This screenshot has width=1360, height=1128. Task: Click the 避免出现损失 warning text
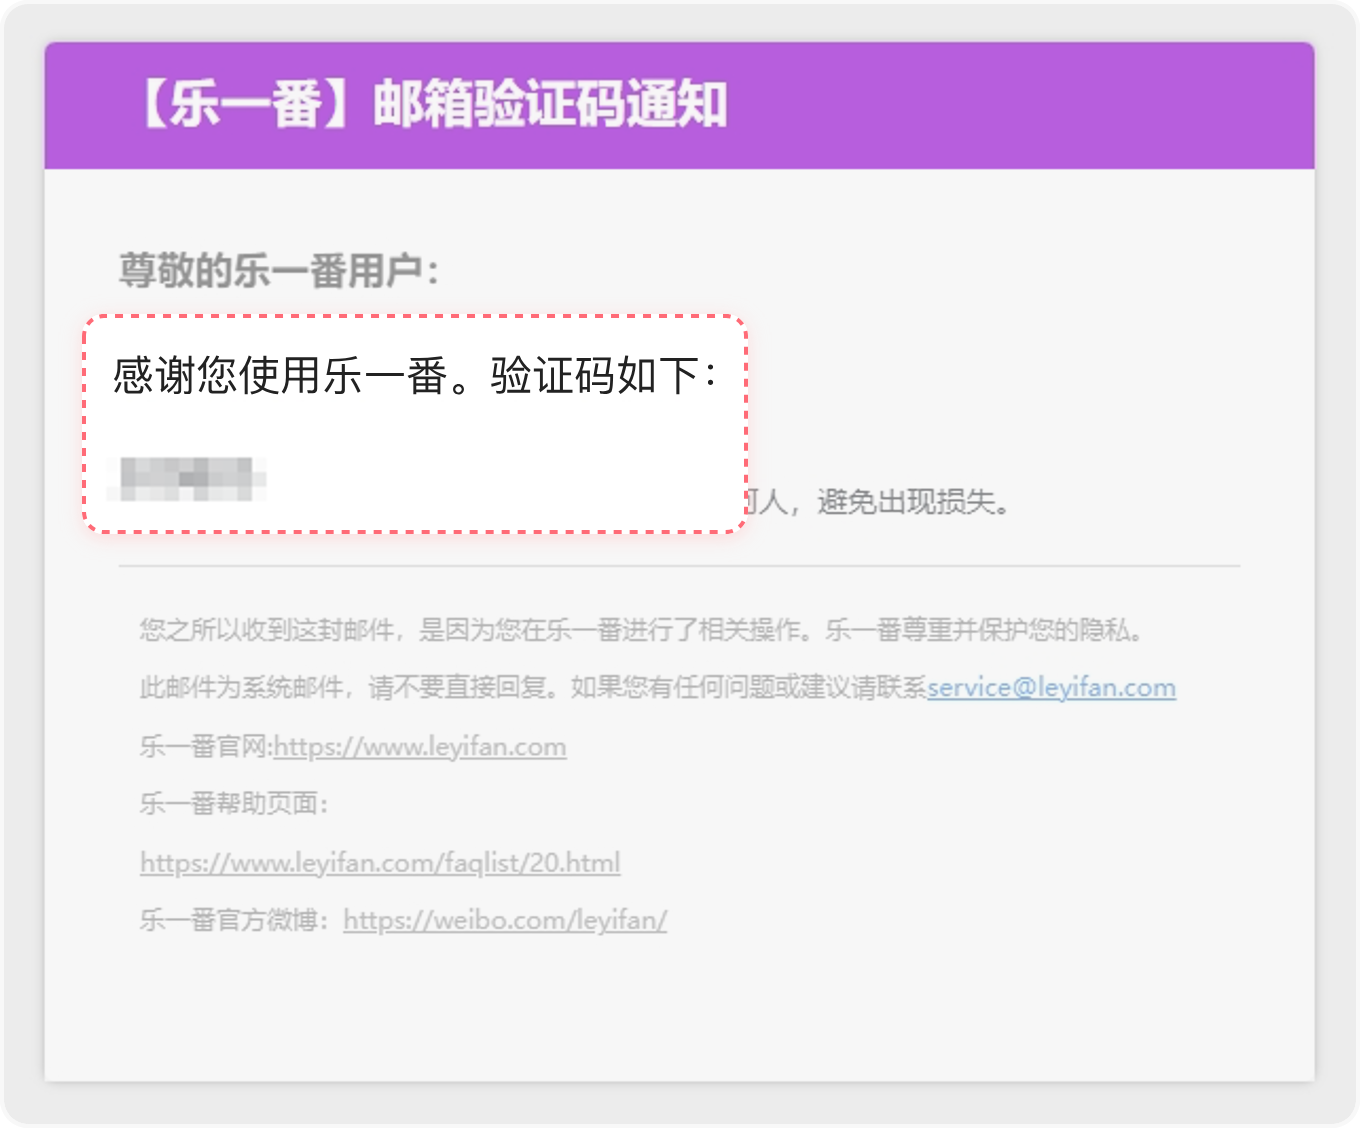pos(912,502)
